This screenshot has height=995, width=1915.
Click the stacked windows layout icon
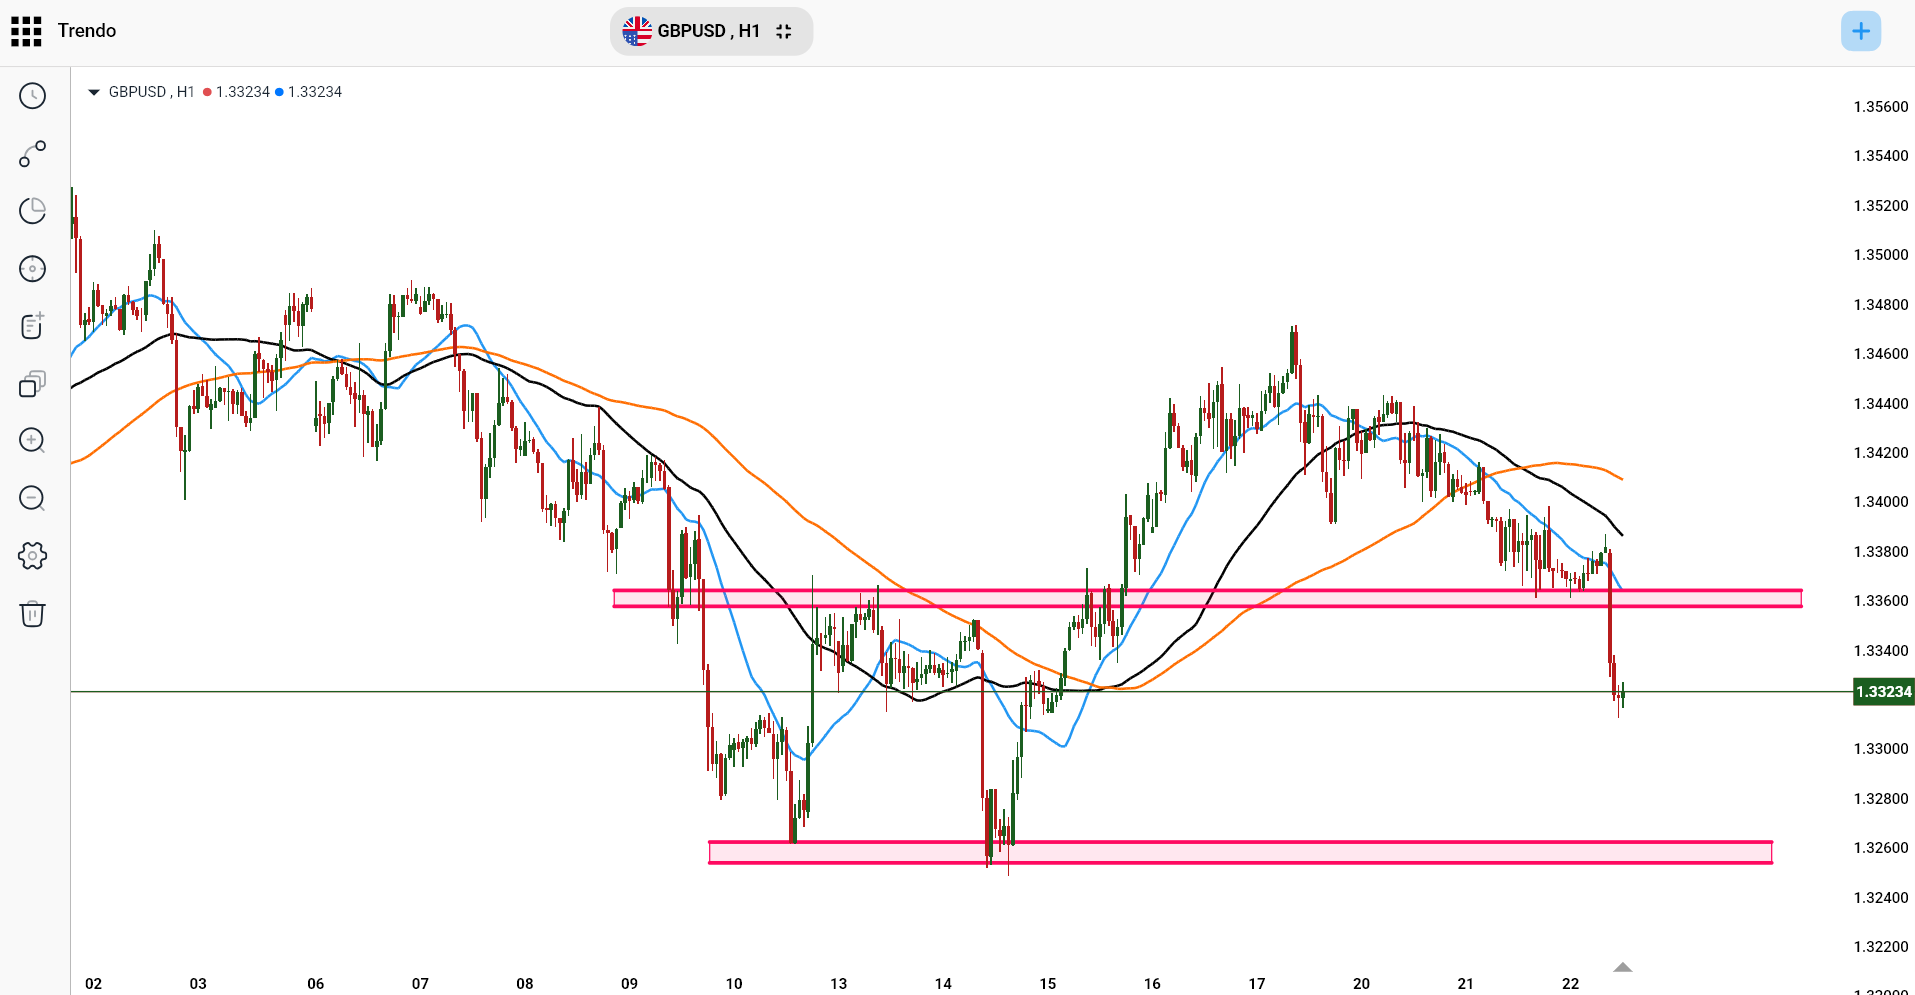pos(32,384)
